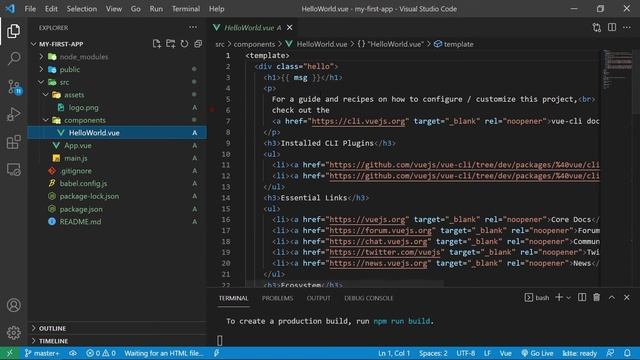The height and width of the screenshot is (360, 640).
Task: Click New Folder icon in Explorer header
Action: point(171,44)
